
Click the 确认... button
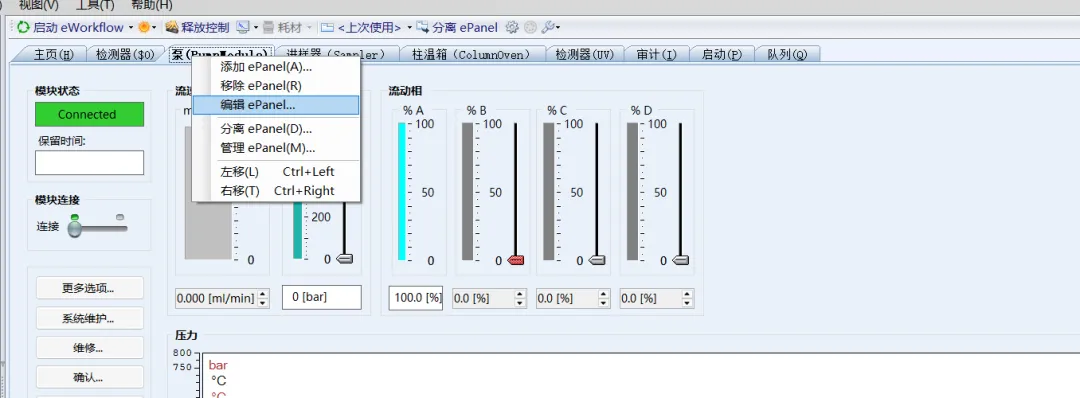89,377
